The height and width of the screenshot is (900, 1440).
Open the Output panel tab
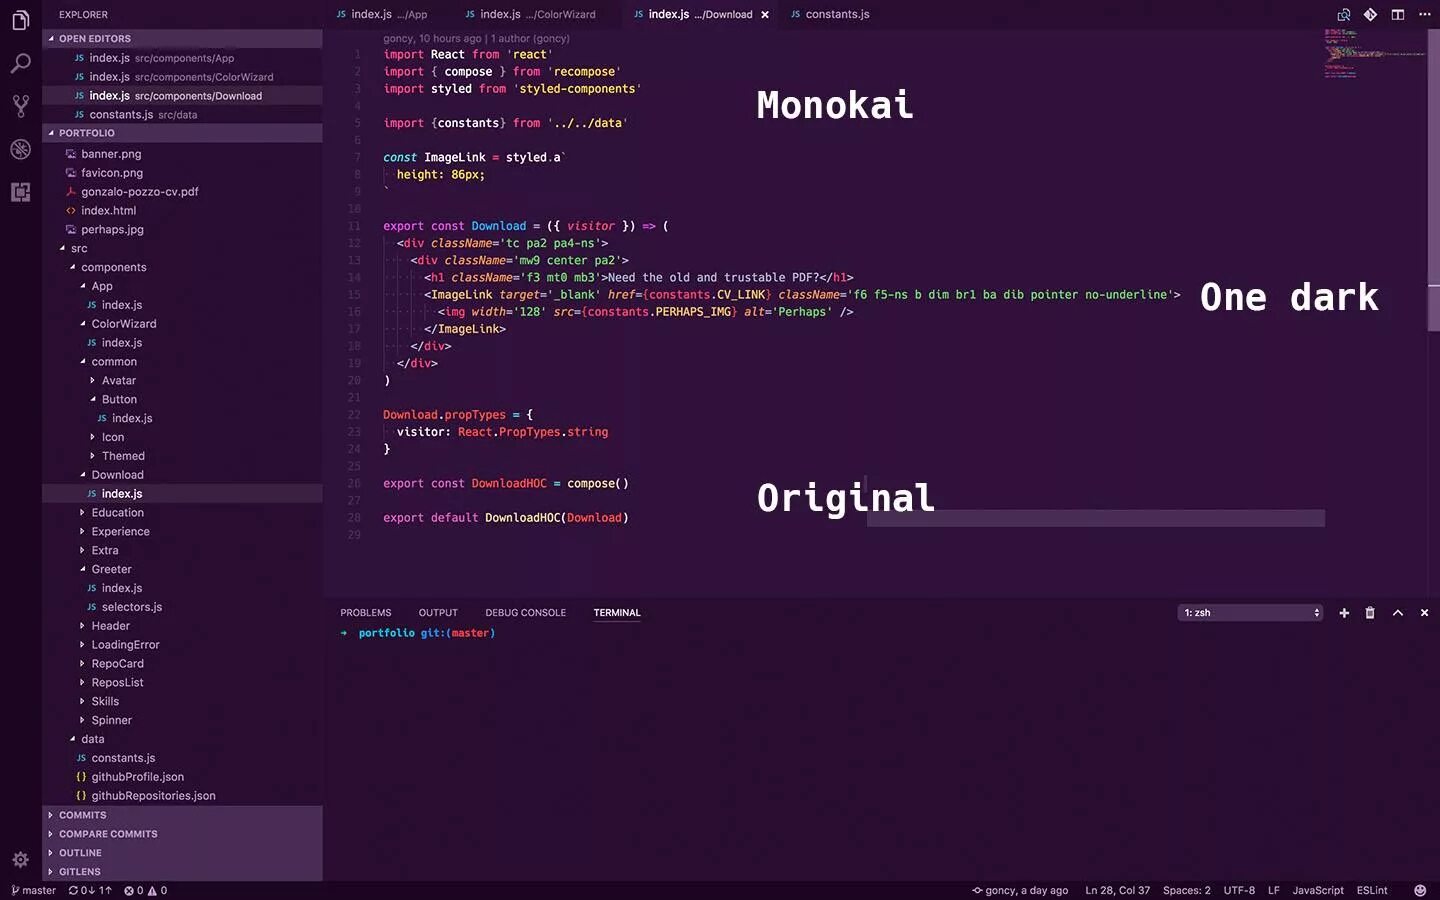coord(438,613)
